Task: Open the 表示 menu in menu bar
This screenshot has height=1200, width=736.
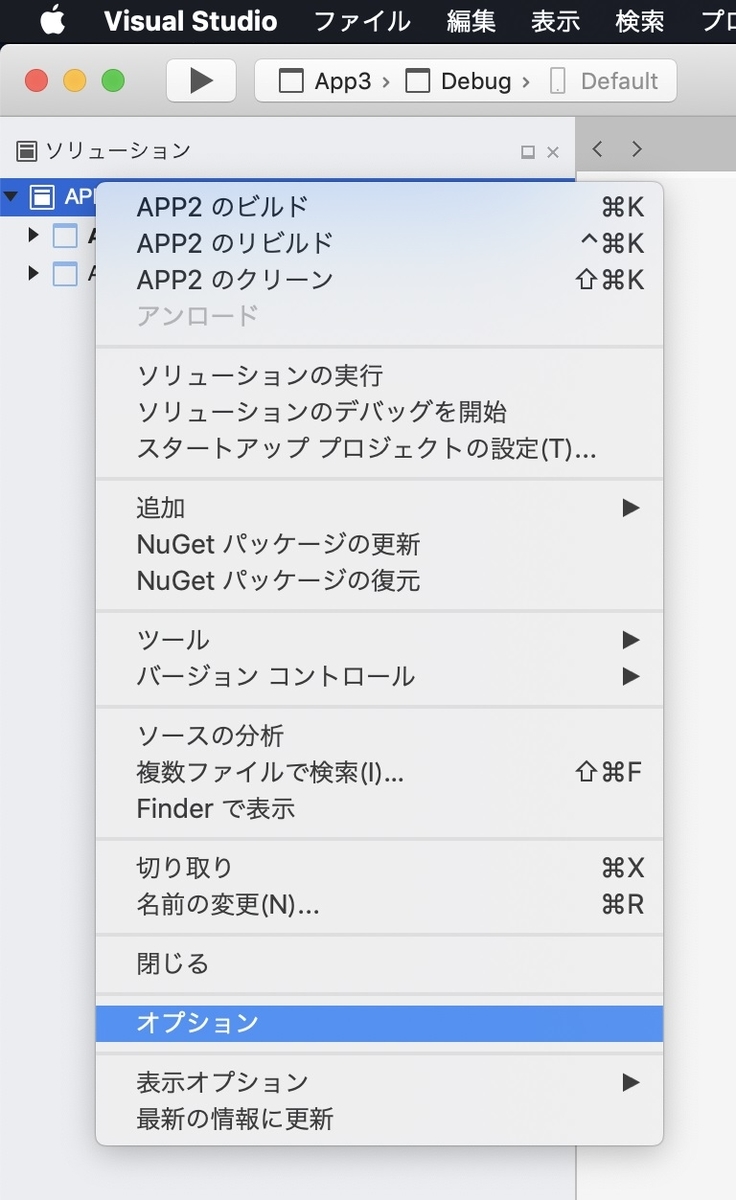Action: pos(555,21)
